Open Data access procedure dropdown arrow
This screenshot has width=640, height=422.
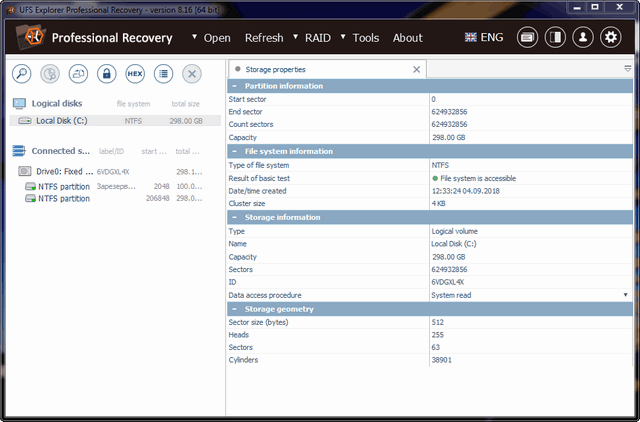tap(625, 295)
